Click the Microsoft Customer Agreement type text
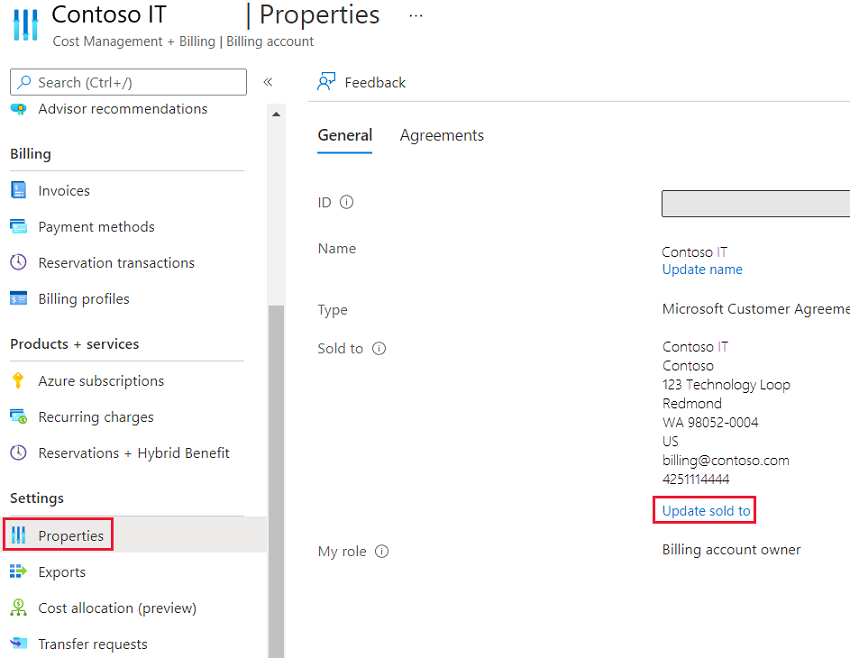This screenshot has width=850, height=658. (x=756, y=309)
